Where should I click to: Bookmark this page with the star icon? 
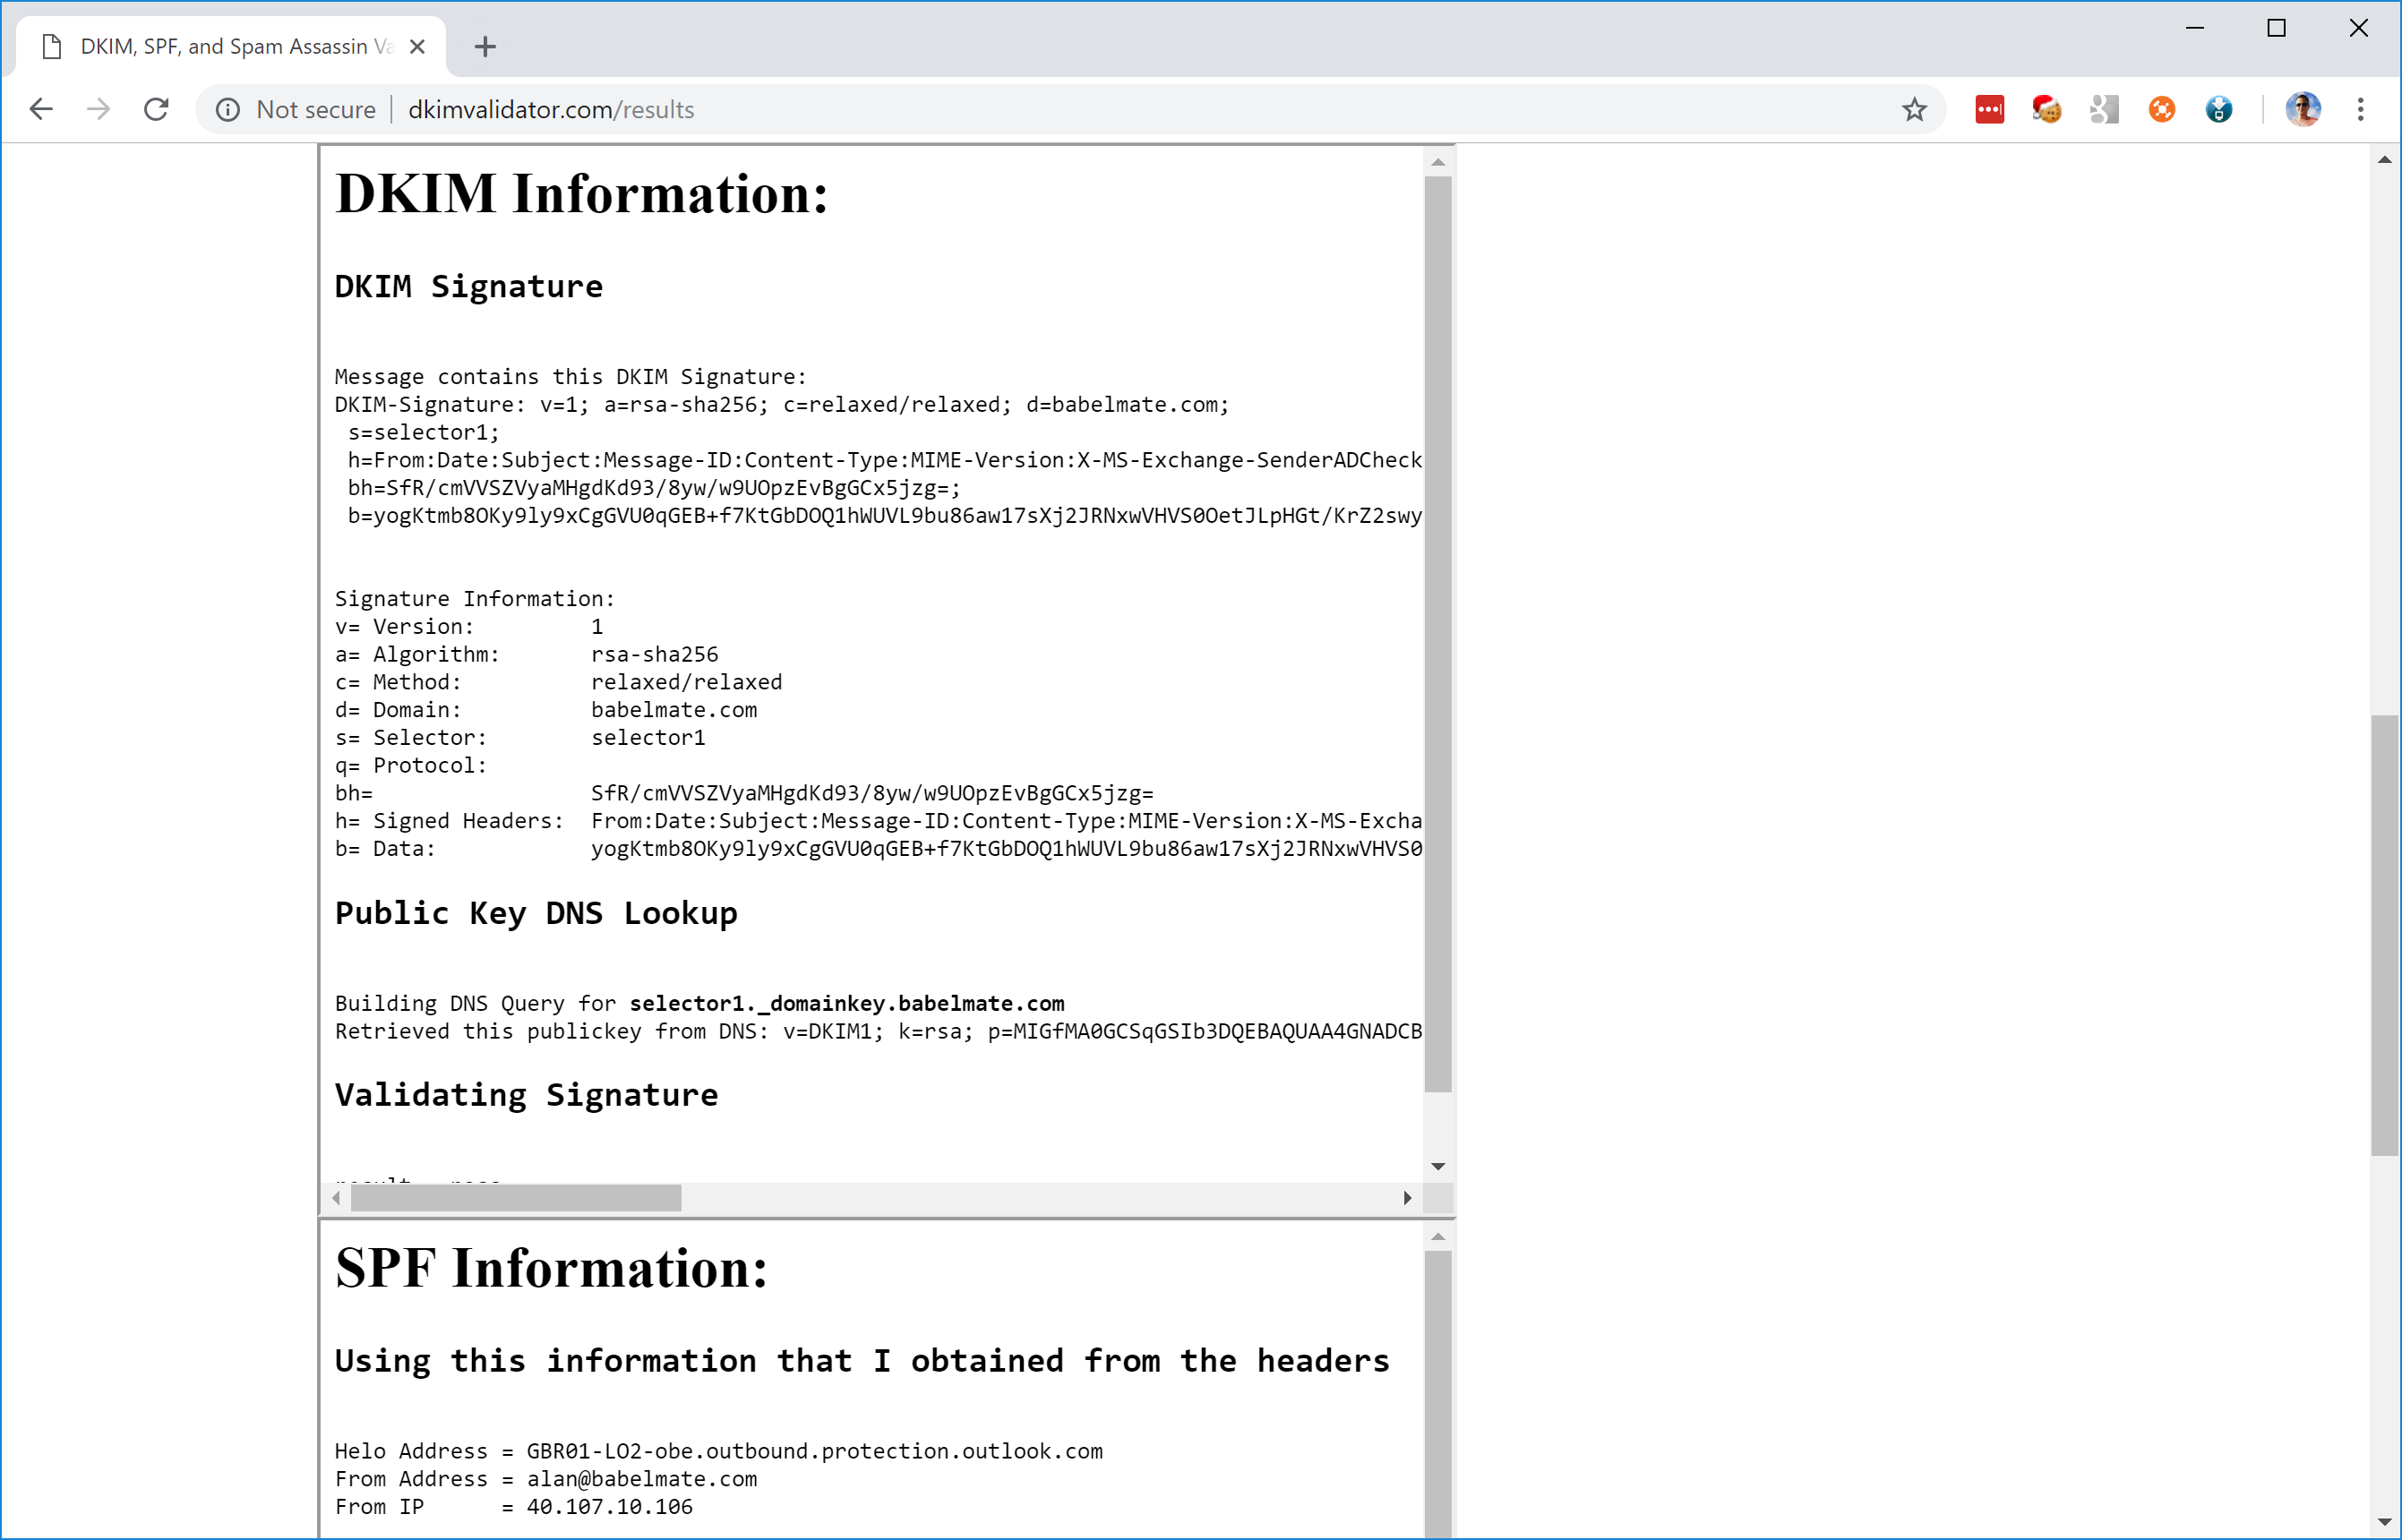click(x=1914, y=109)
